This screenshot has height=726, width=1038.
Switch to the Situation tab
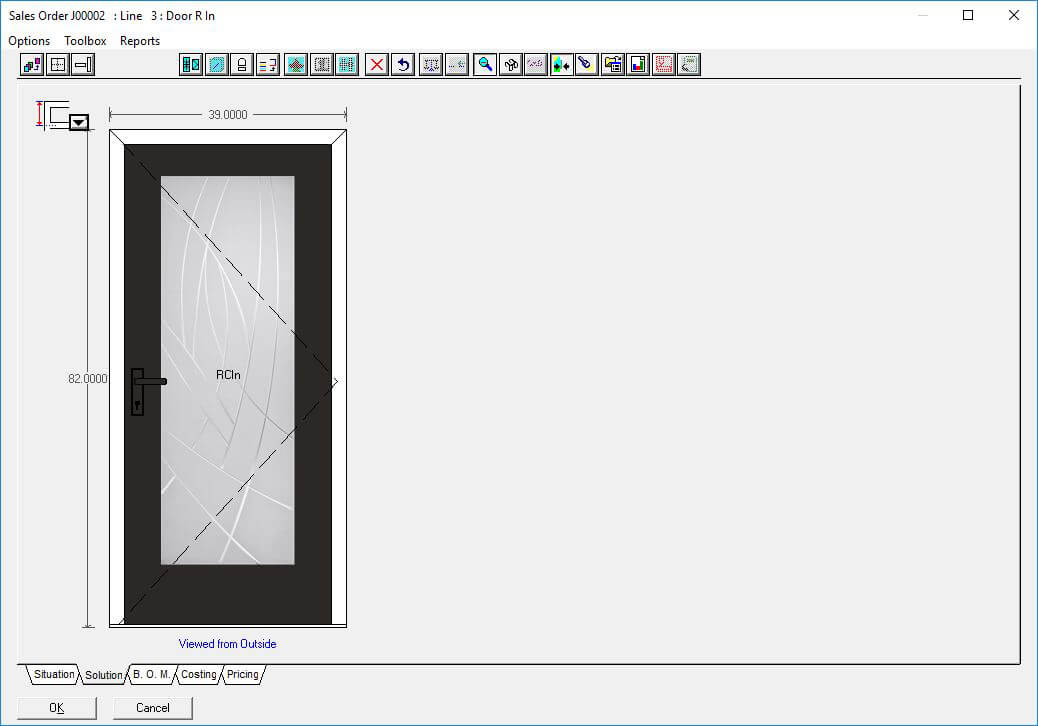coord(54,675)
